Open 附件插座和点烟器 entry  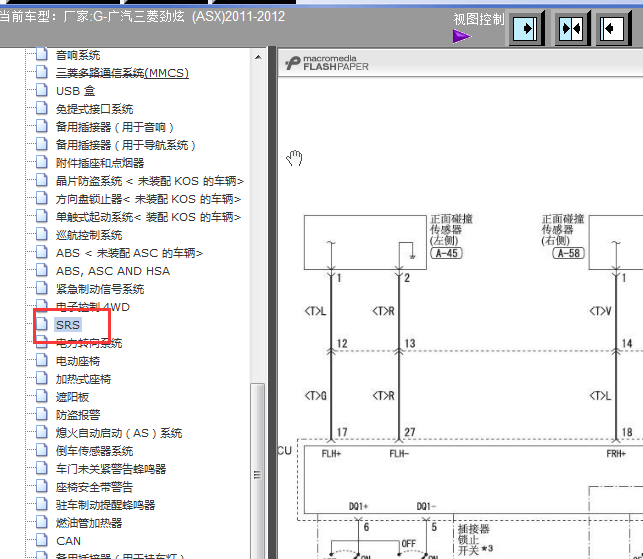pyautogui.click(x=100, y=163)
